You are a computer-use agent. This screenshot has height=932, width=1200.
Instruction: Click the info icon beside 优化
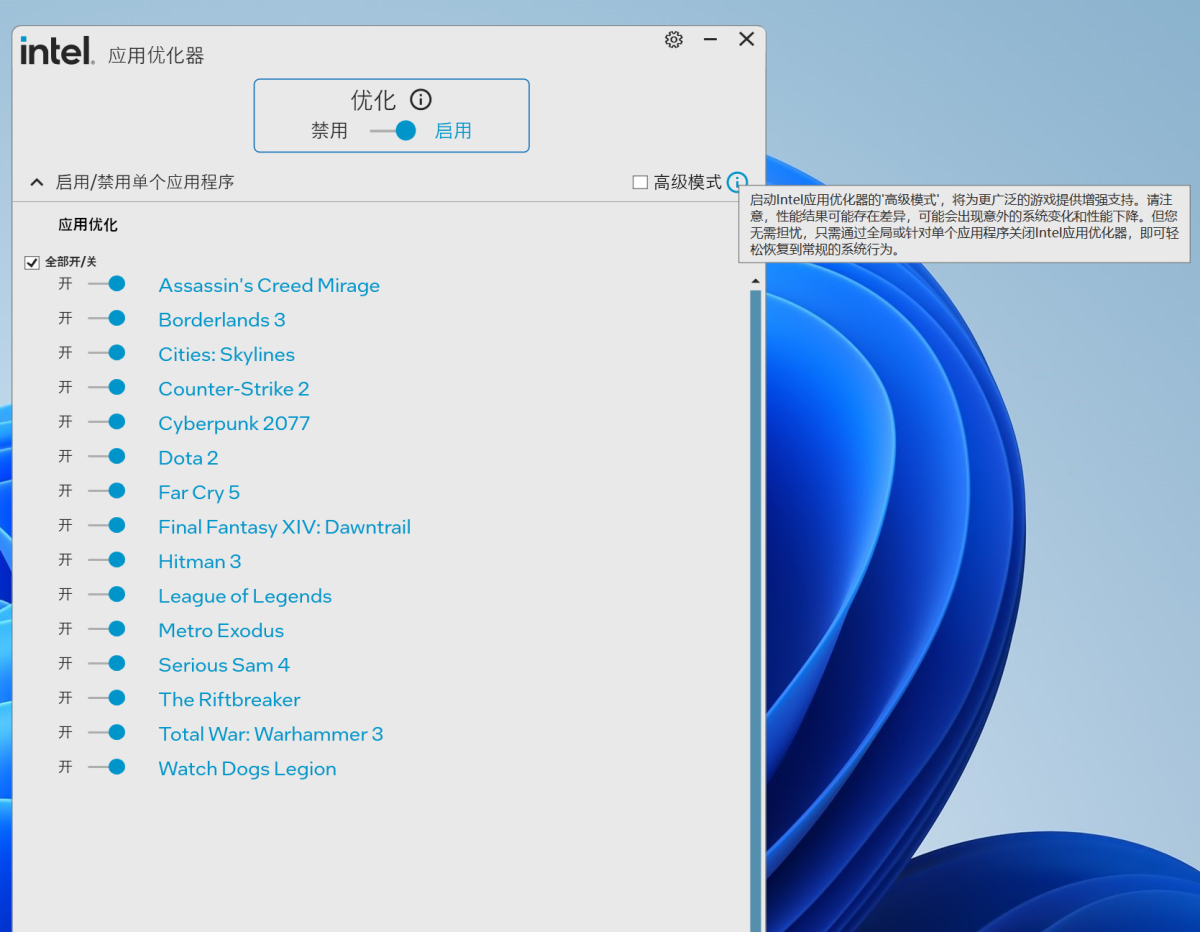421,100
